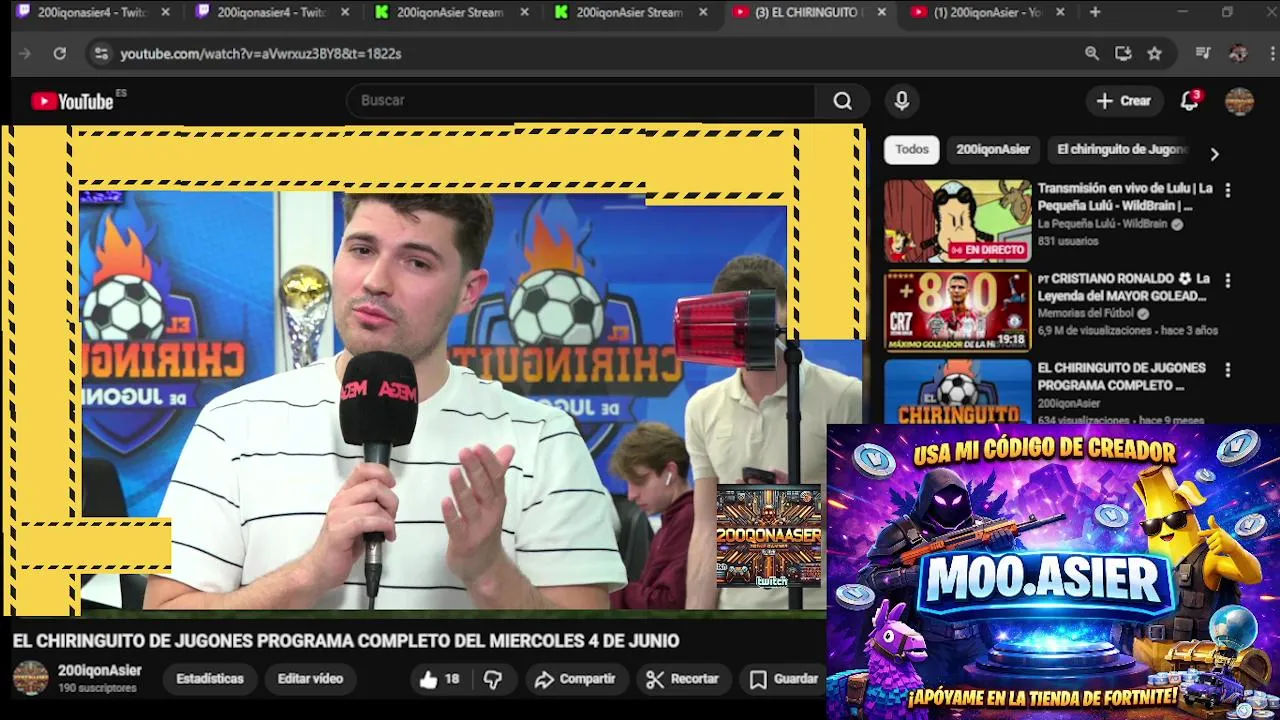Reload the page with the refresh icon
Image resolution: width=1280 pixels, height=720 pixels.
[60, 54]
